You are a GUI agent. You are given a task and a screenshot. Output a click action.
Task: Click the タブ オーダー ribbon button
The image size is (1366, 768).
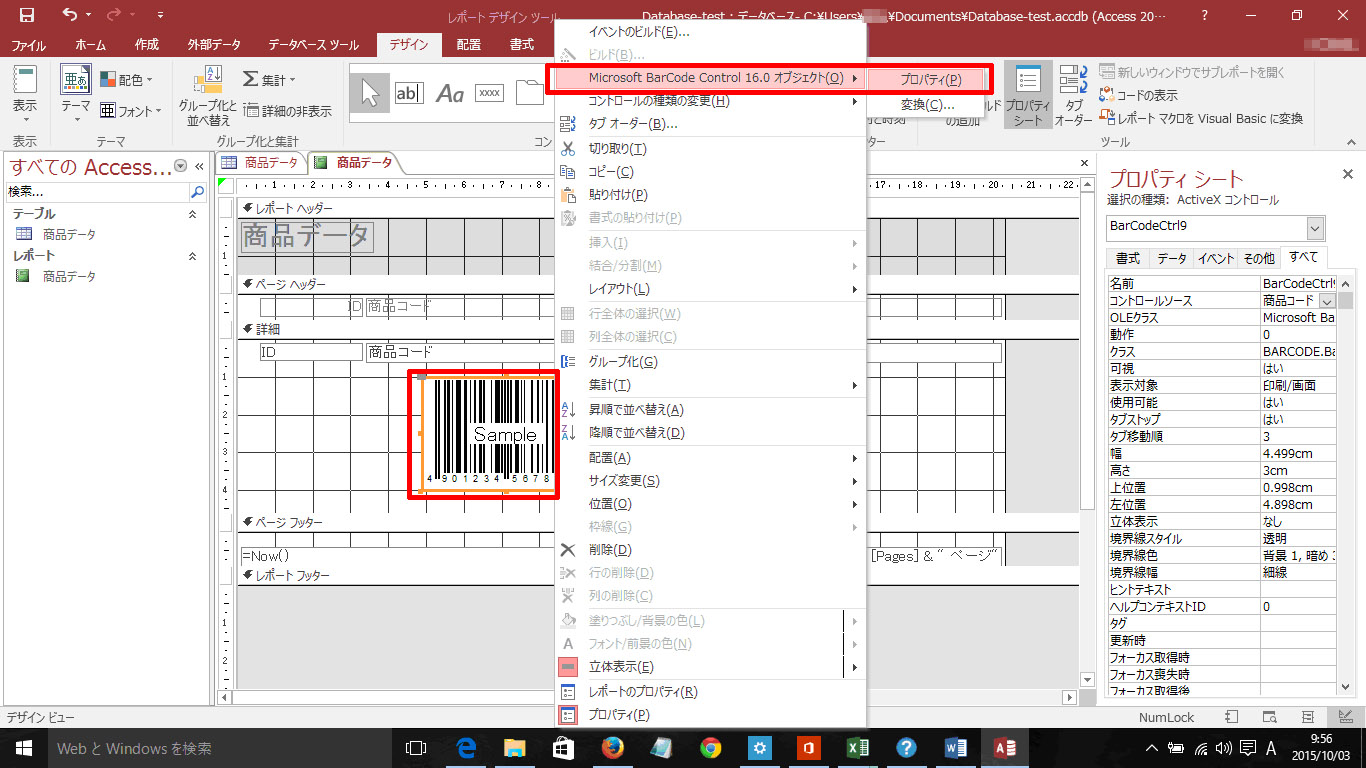tap(1074, 95)
